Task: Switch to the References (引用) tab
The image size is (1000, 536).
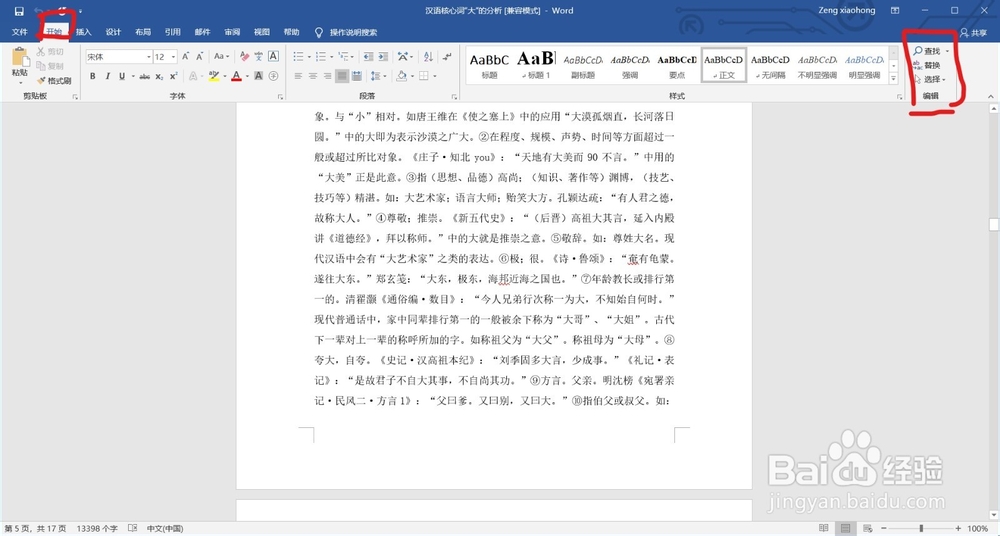Action: point(173,32)
